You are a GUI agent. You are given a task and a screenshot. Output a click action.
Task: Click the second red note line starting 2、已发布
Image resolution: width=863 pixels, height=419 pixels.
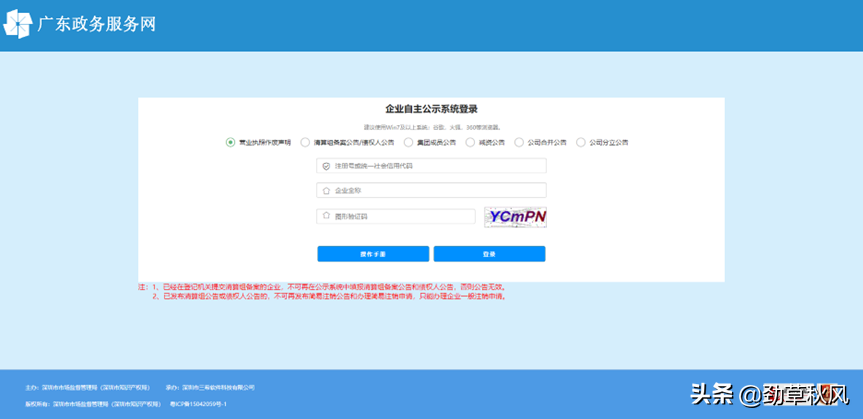point(329,296)
